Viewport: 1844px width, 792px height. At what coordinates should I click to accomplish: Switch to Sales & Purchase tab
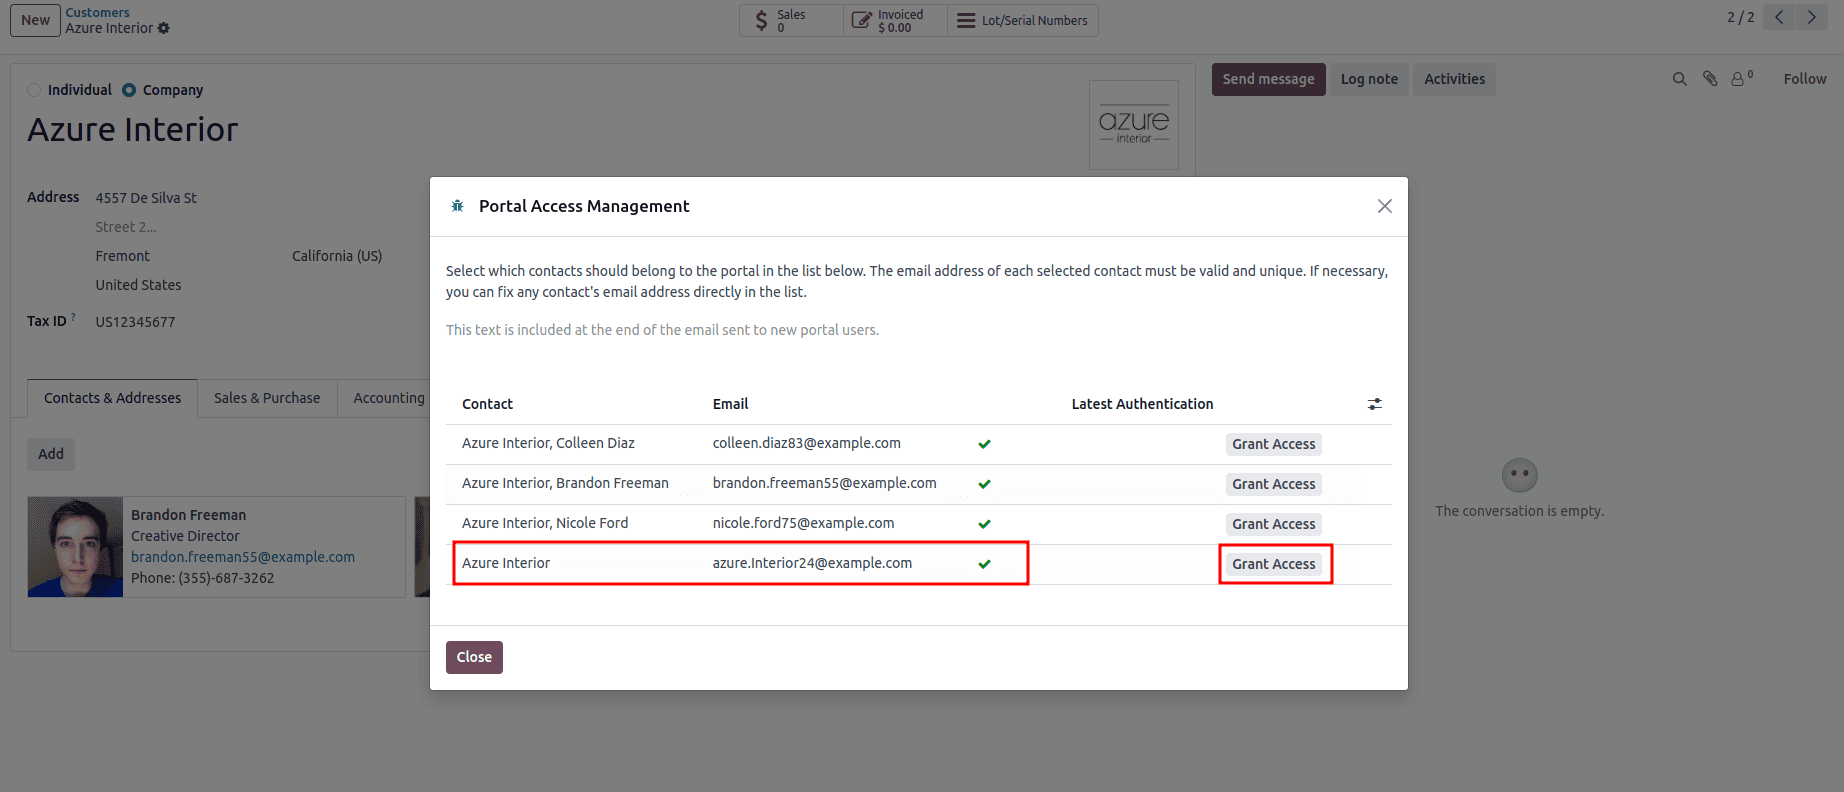(x=267, y=398)
